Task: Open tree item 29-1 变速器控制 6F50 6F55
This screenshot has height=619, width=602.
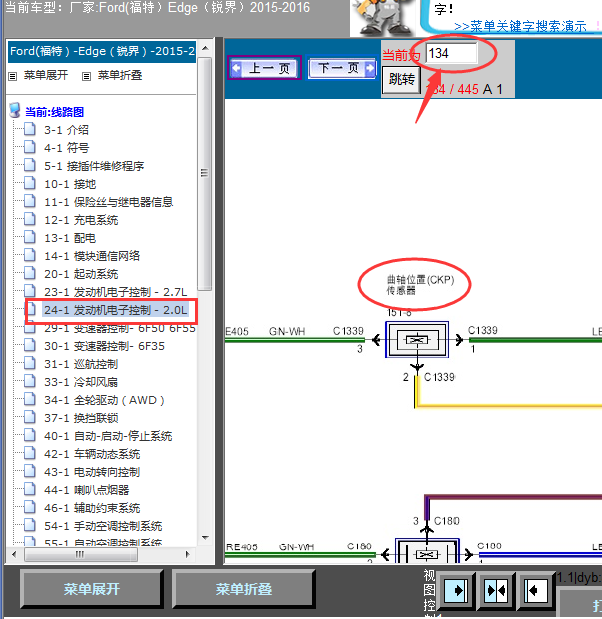Action: pos(120,328)
